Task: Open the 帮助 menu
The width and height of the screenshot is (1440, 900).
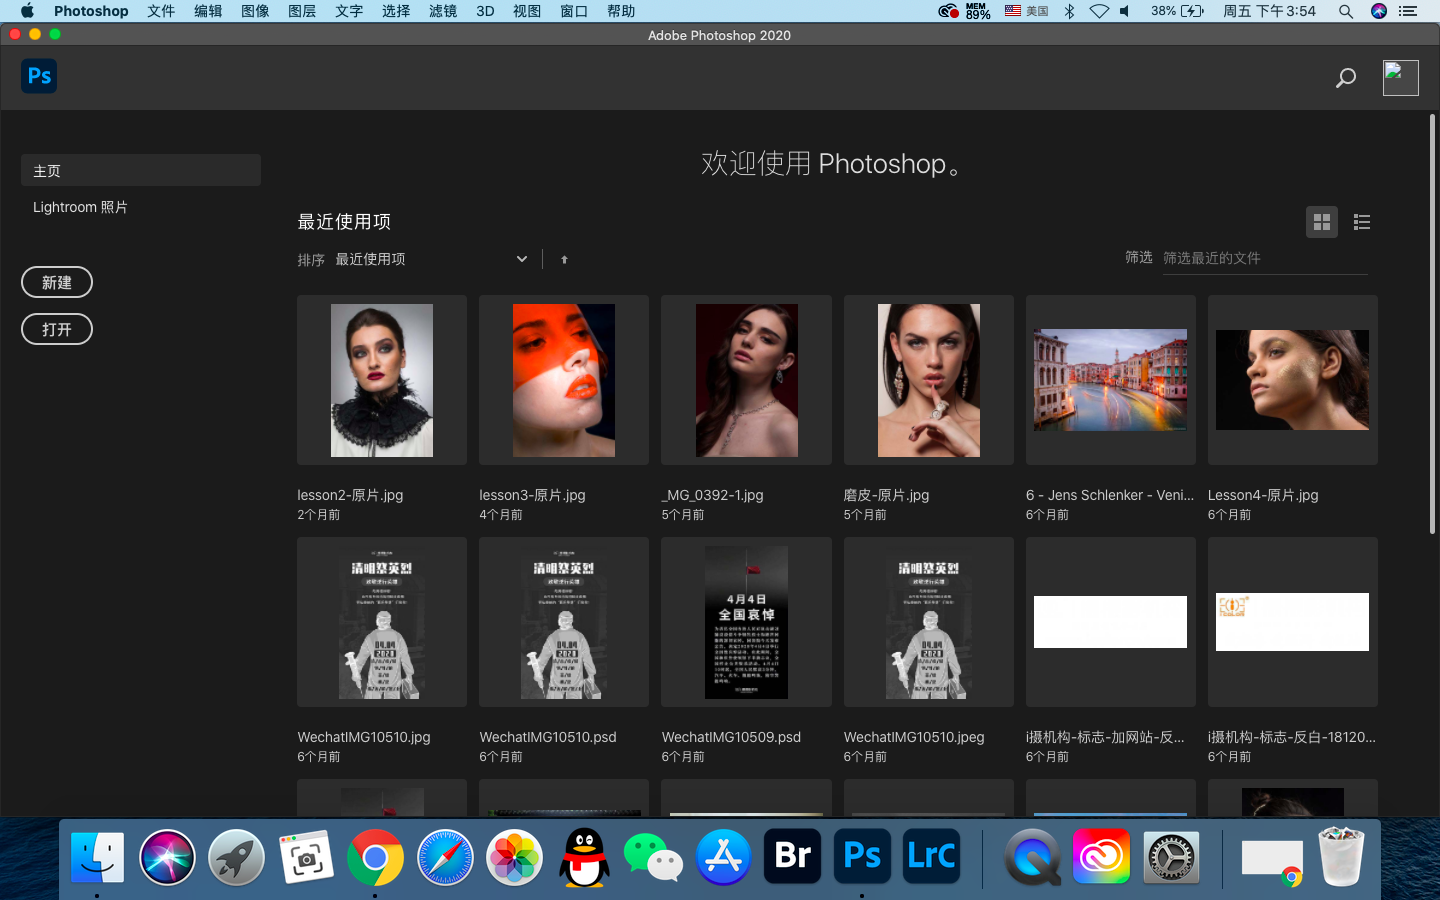Action: point(621,11)
